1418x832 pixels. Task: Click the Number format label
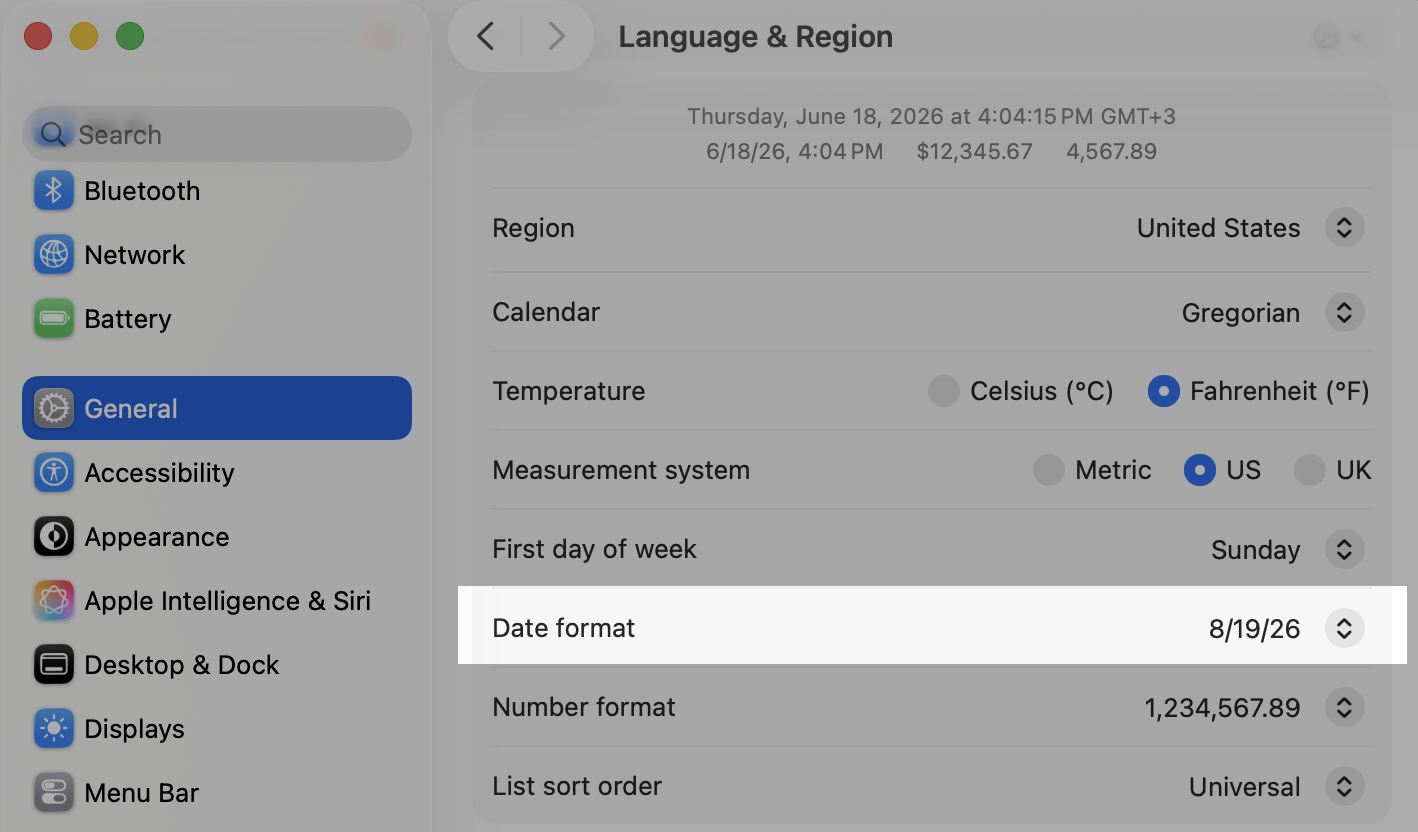(x=584, y=707)
